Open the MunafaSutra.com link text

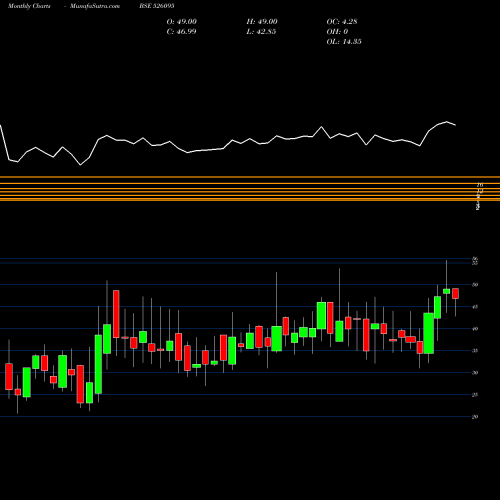click(95, 6)
